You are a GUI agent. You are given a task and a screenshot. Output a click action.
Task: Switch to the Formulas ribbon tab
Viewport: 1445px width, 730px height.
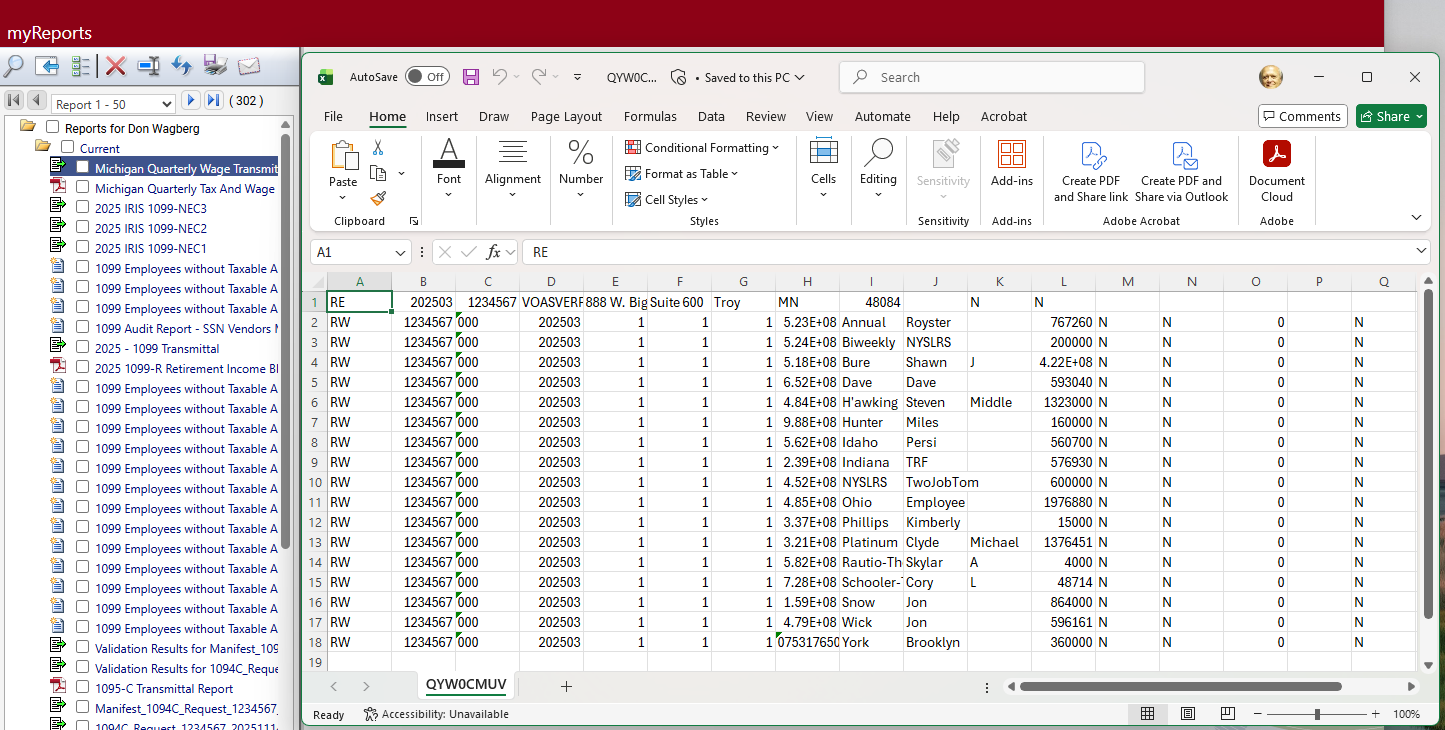pos(650,116)
